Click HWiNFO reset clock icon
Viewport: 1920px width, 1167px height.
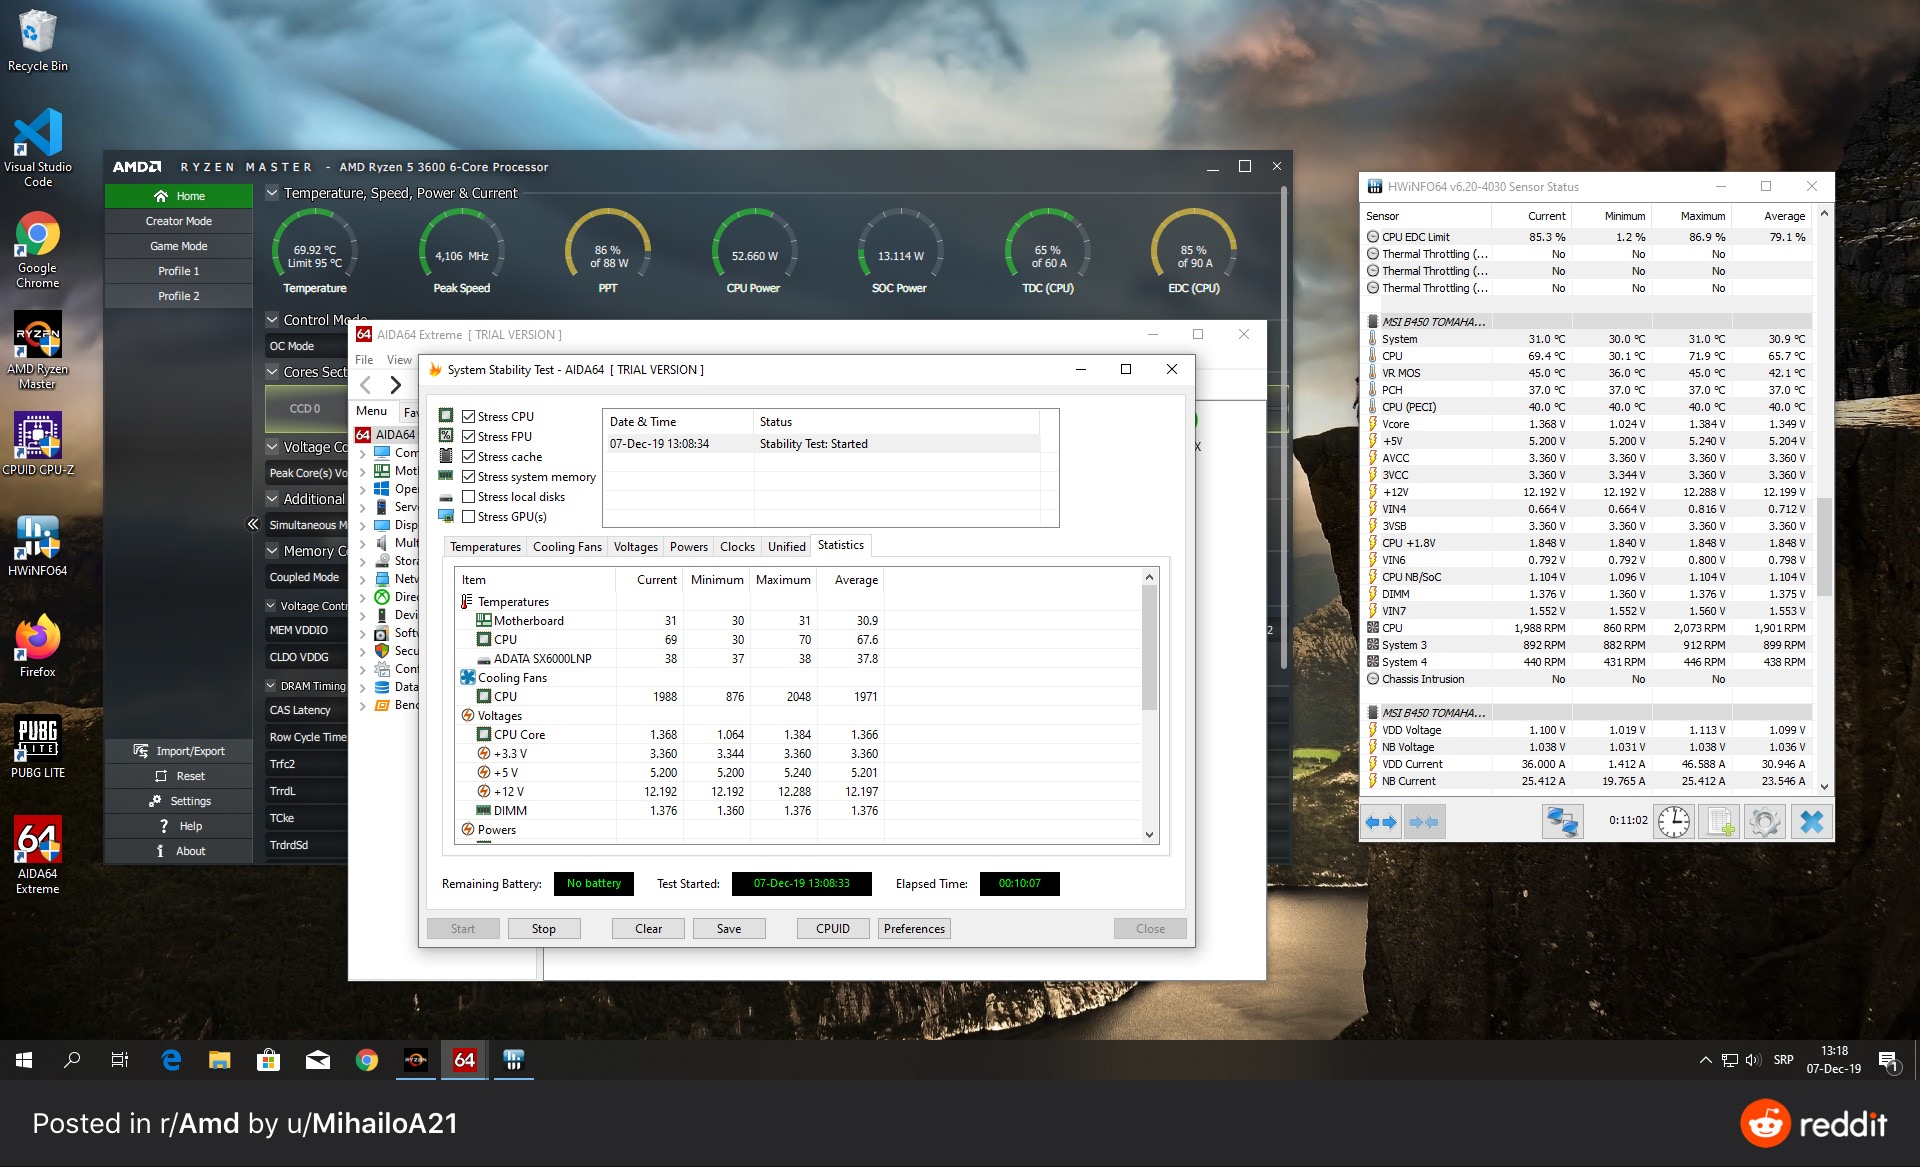1673,822
